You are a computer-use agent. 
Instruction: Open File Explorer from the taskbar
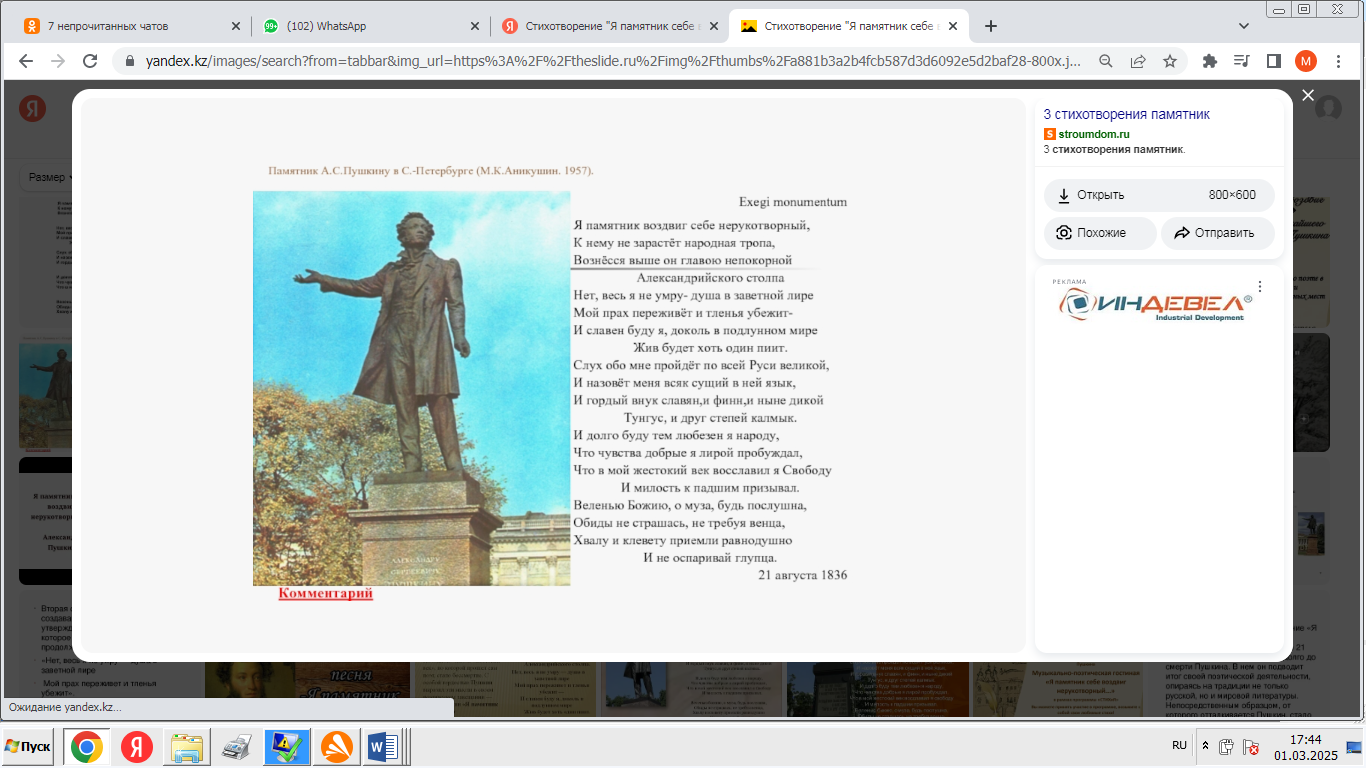coord(187,747)
